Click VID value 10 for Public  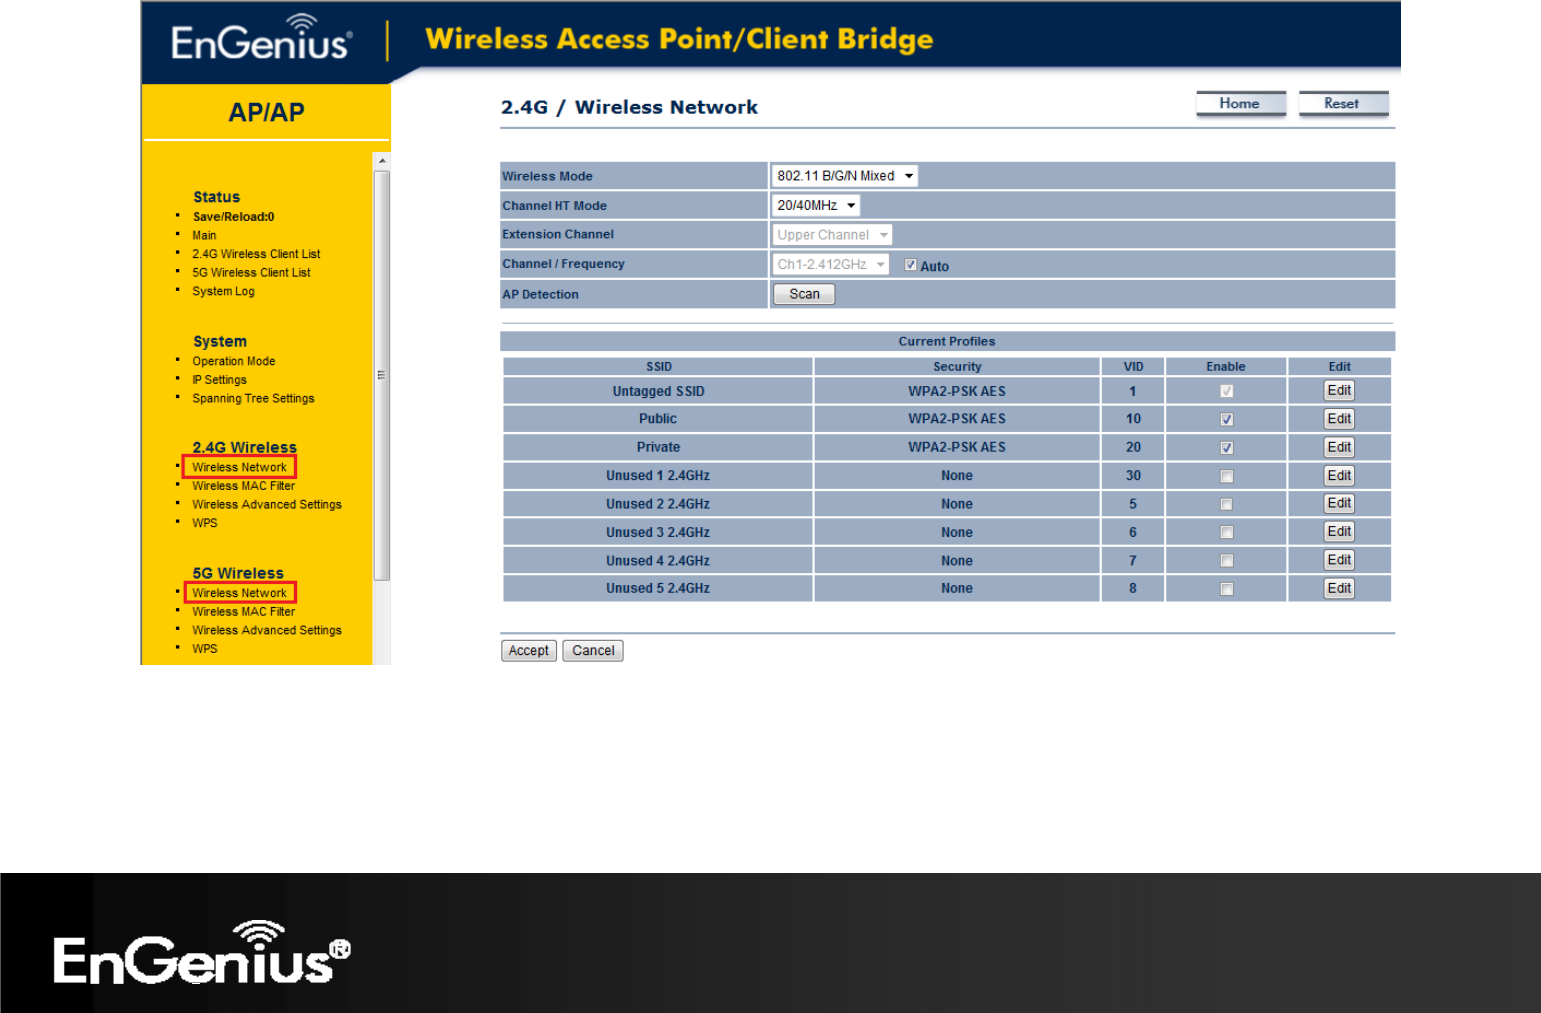(1133, 419)
